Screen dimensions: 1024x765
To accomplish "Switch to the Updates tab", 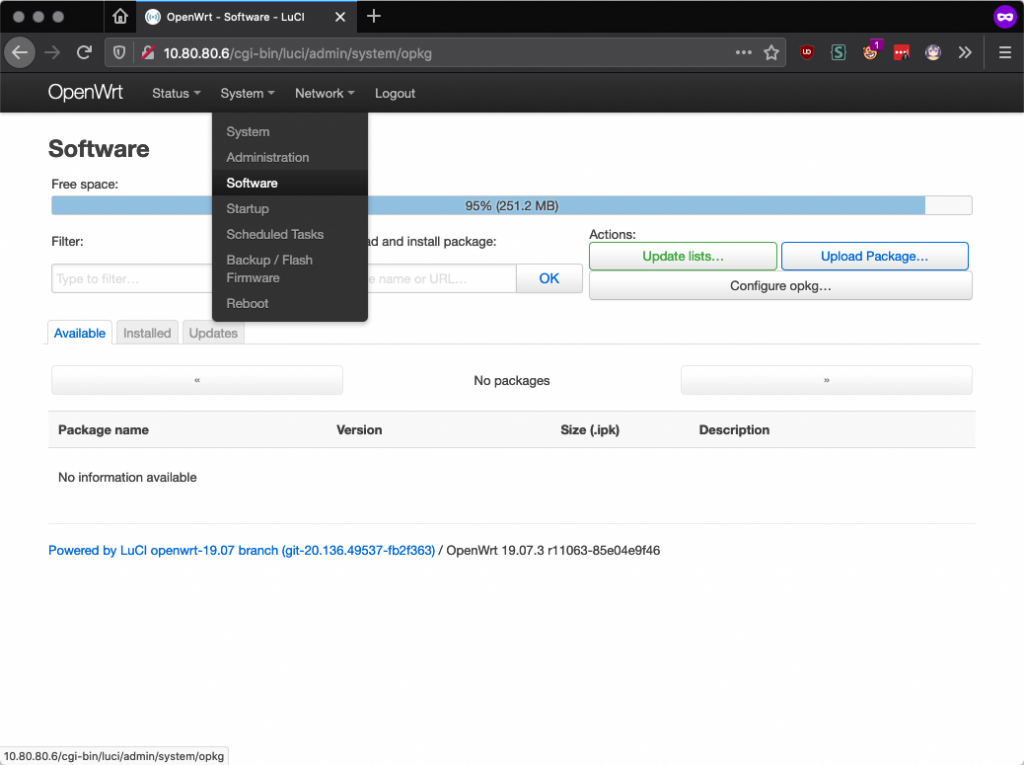I will (213, 333).
